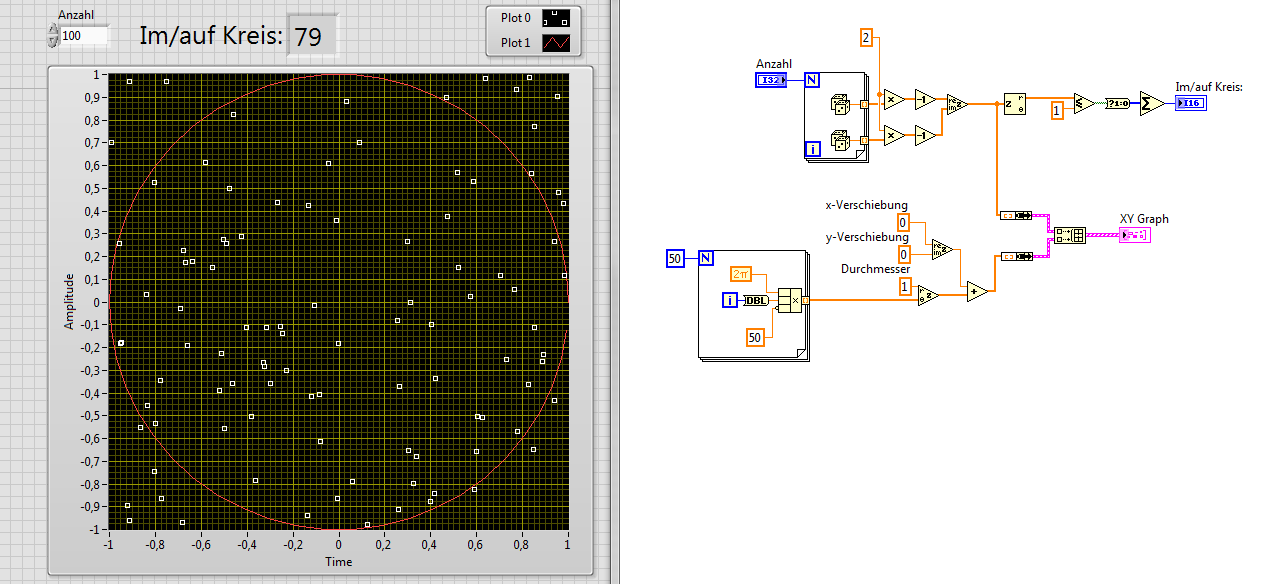Select the 2π constant in the loop

coord(741,274)
